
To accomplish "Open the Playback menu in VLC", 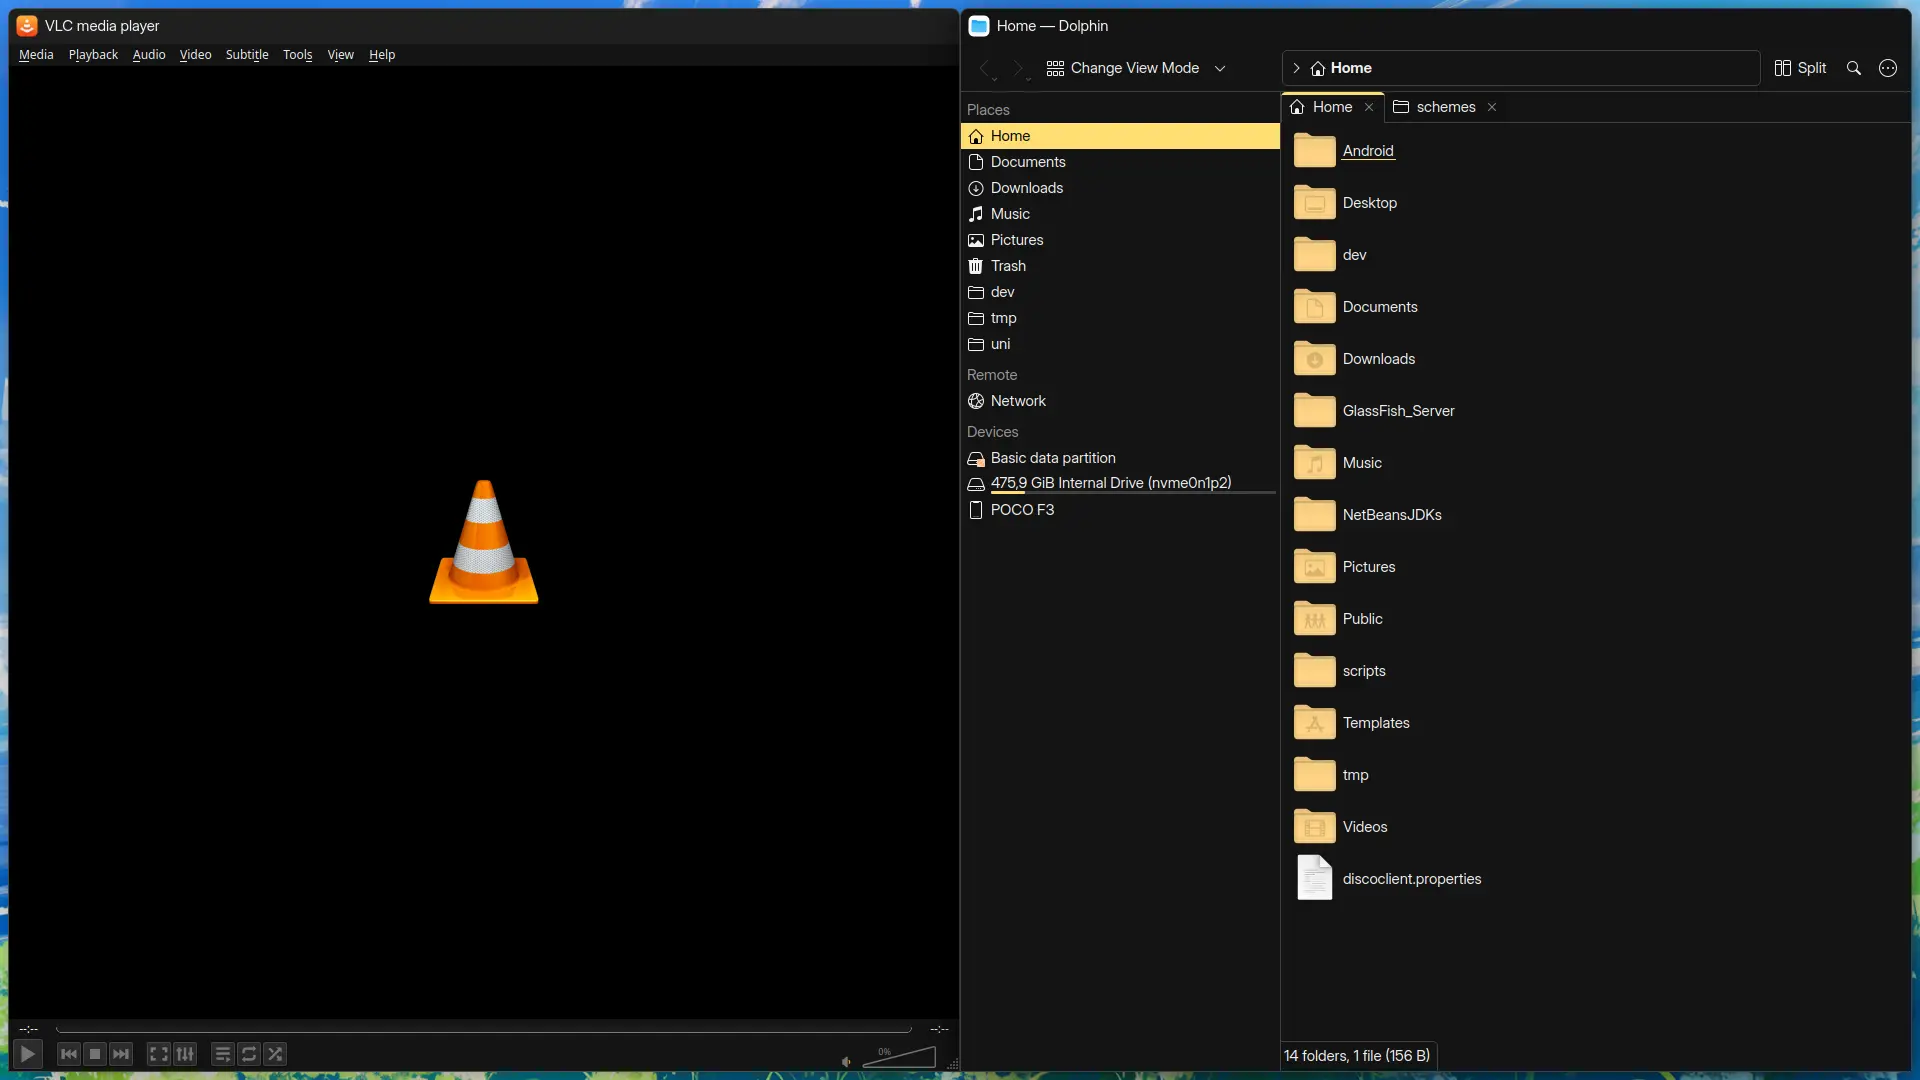I will tap(93, 55).
